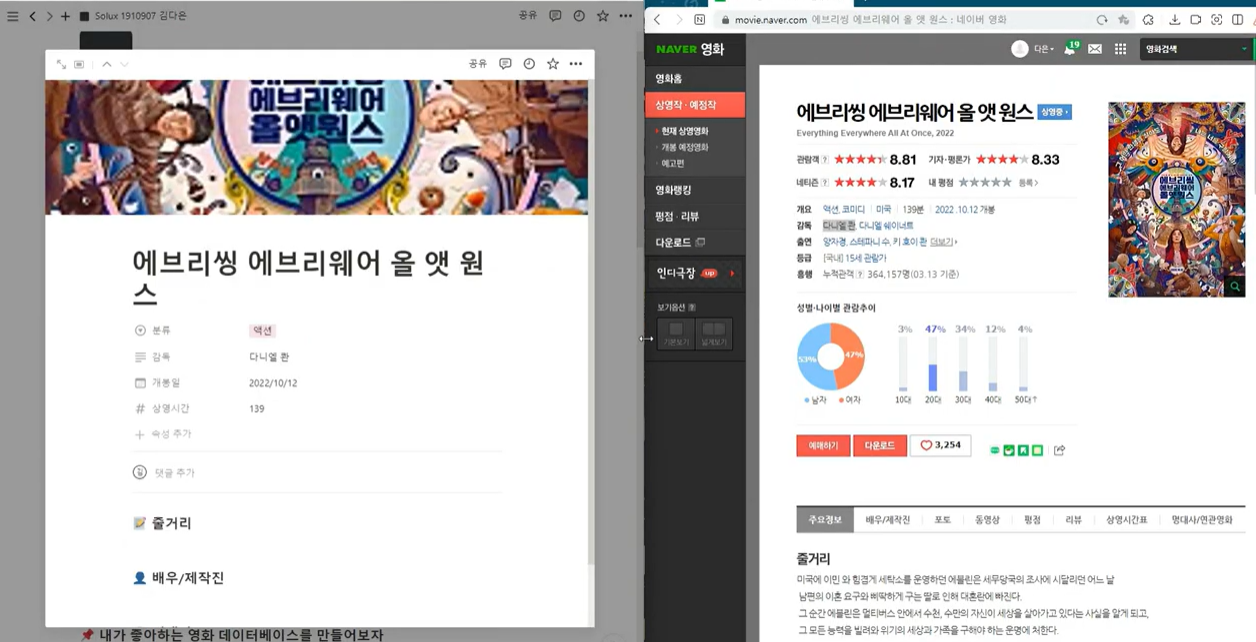1256x642 pixels.
Task: Like the movie with heart 3,254 button
Action: tap(940, 446)
